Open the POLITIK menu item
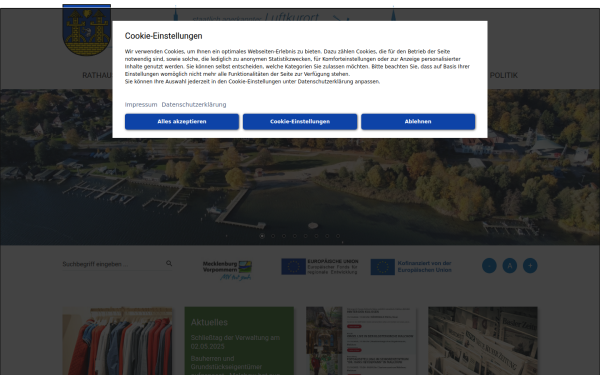The width and height of the screenshot is (600, 375). pos(504,75)
